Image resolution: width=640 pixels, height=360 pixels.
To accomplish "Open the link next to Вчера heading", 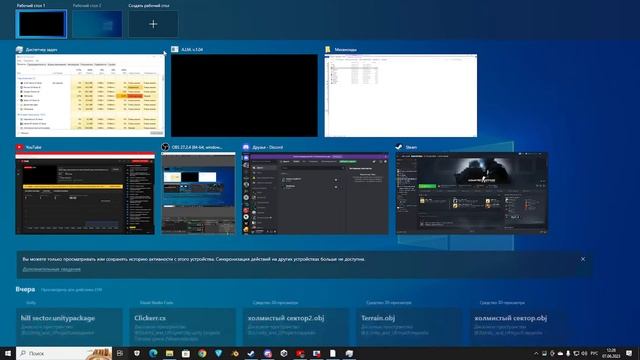I will pos(71,290).
